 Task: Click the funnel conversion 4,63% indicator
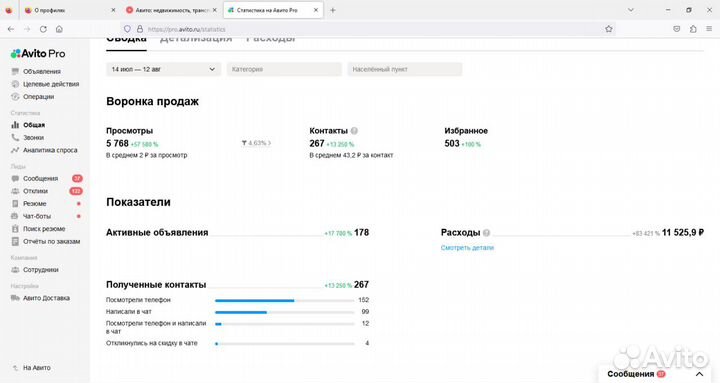[256, 143]
